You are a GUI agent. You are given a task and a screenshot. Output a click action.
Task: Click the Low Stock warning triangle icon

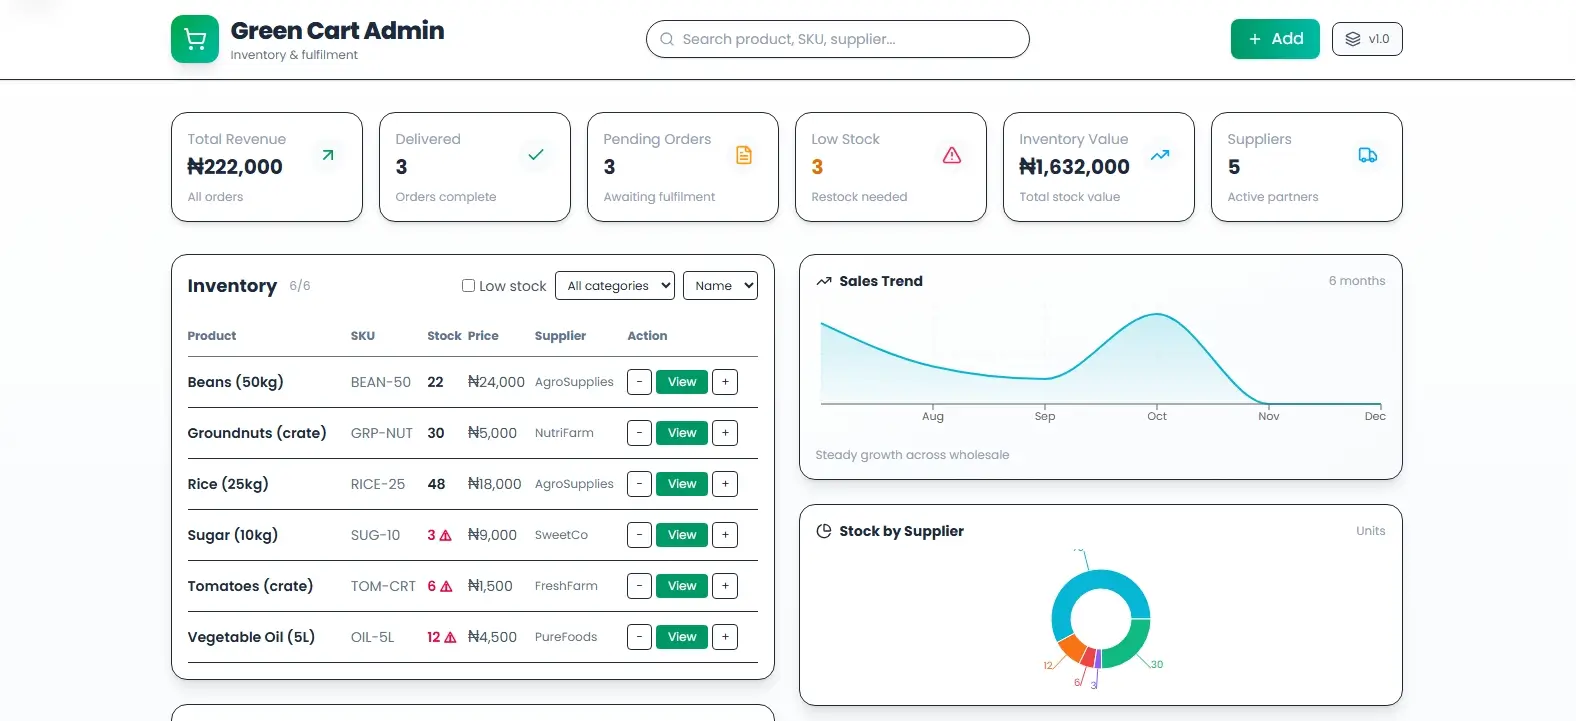(952, 155)
